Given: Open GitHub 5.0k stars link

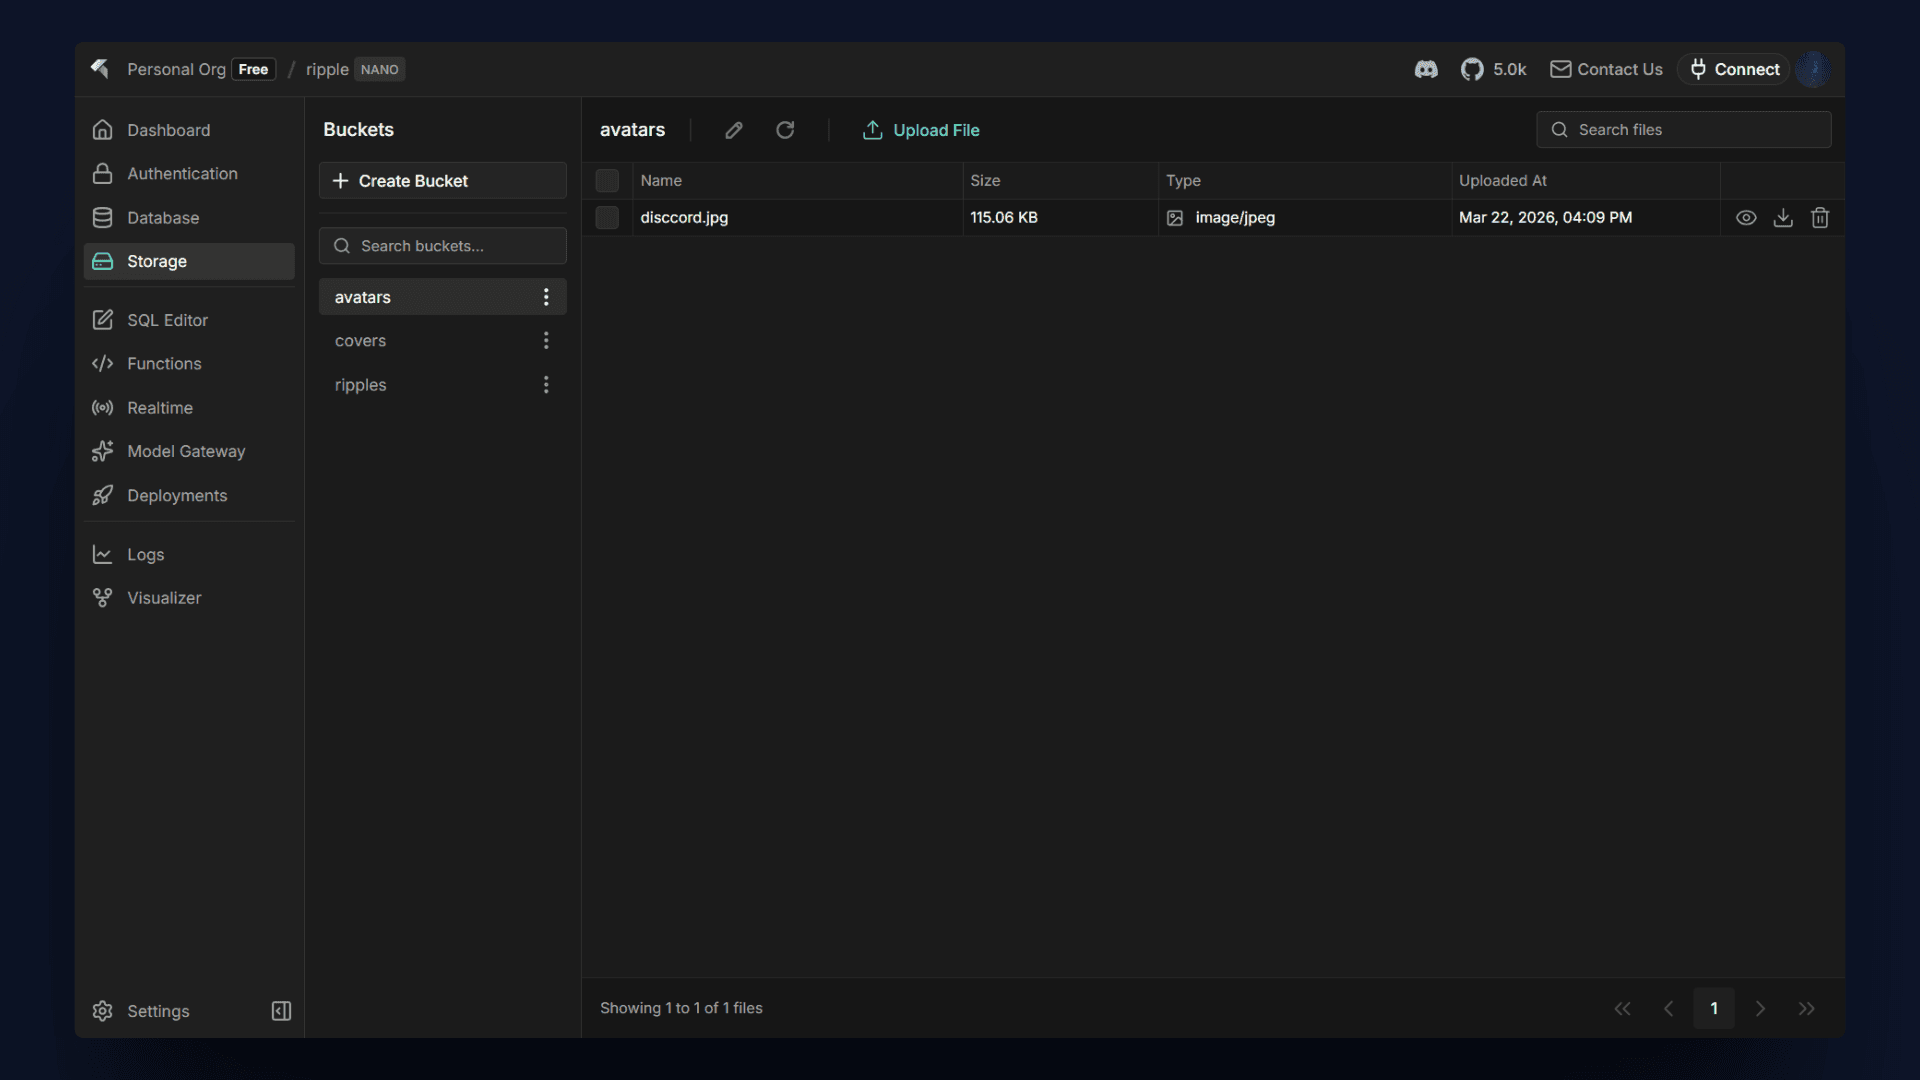Looking at the screenshot, I should pos(1494,69).
